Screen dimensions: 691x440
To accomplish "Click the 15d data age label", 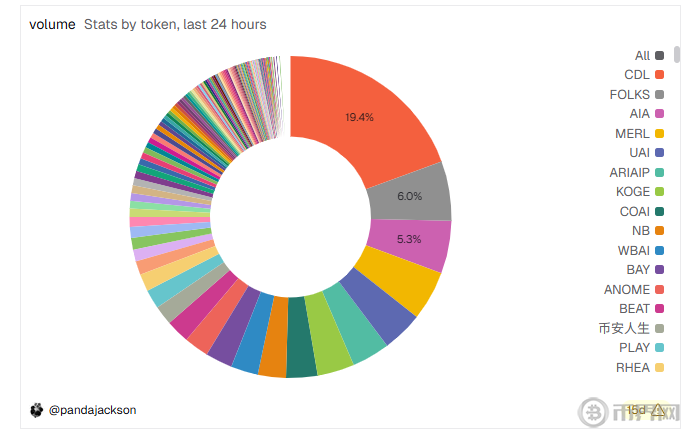I will tap(636, 410).
